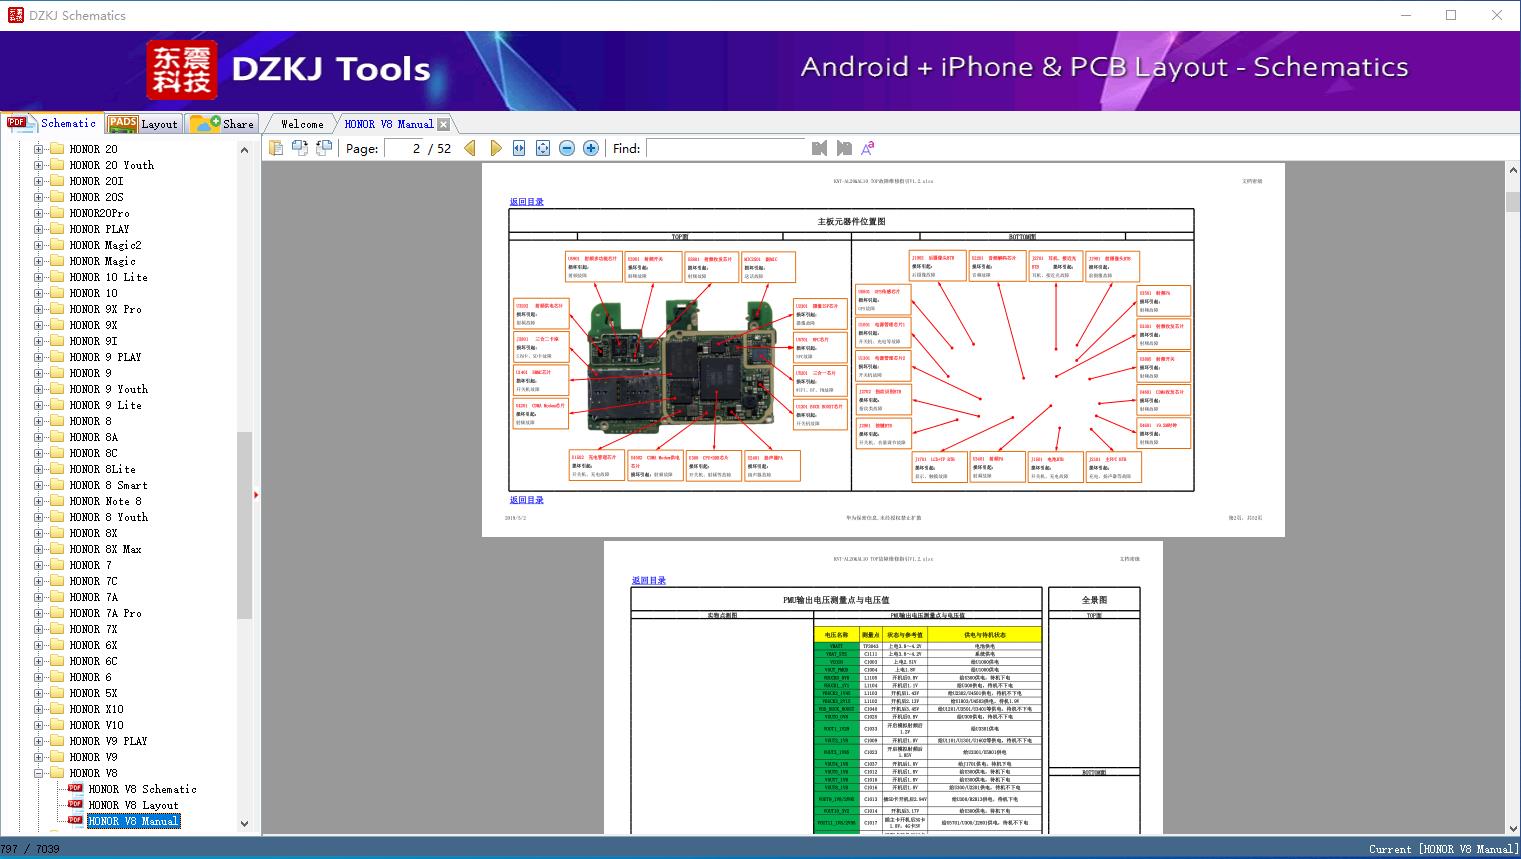
Task: Expand the HONOR 6X folder
Action: (x=39, y=645)
